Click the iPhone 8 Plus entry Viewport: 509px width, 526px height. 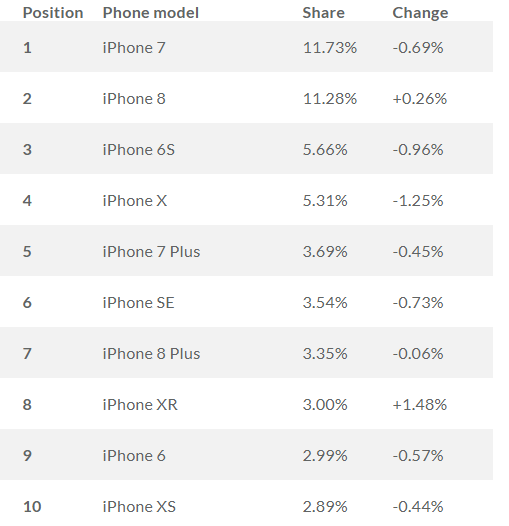pyautogui.click(x=151, y=354)
